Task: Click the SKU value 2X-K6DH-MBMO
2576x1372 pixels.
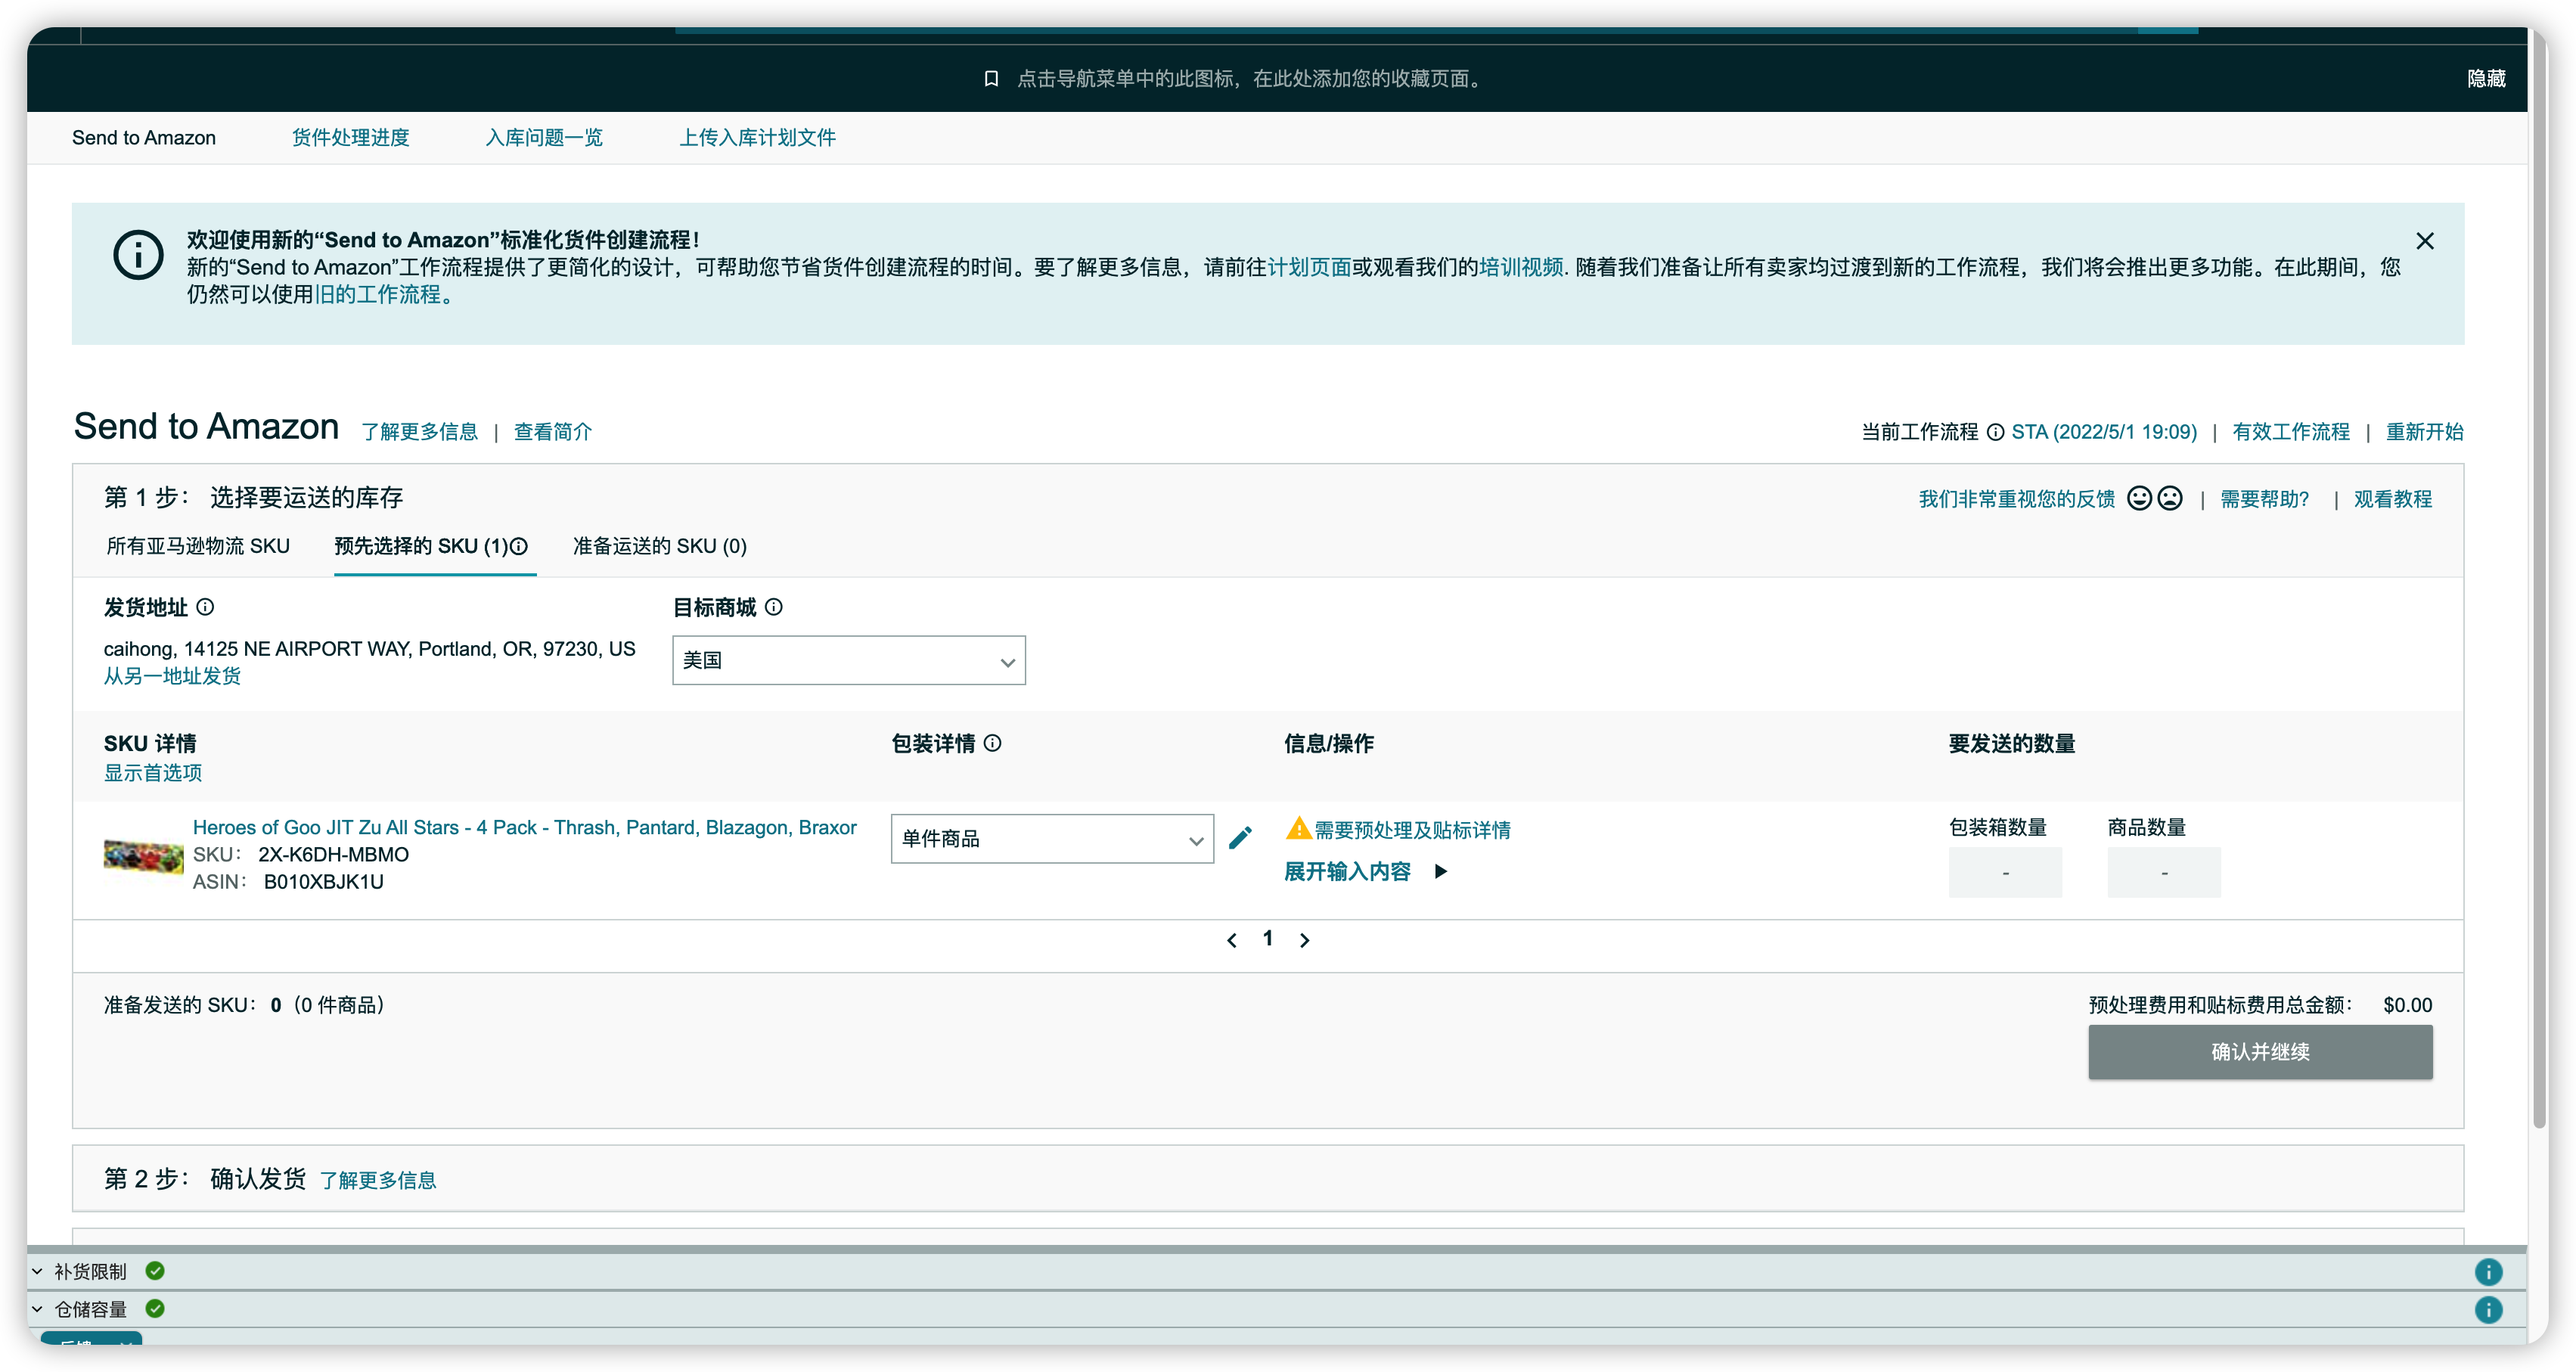Action: (x=334, y=855)
